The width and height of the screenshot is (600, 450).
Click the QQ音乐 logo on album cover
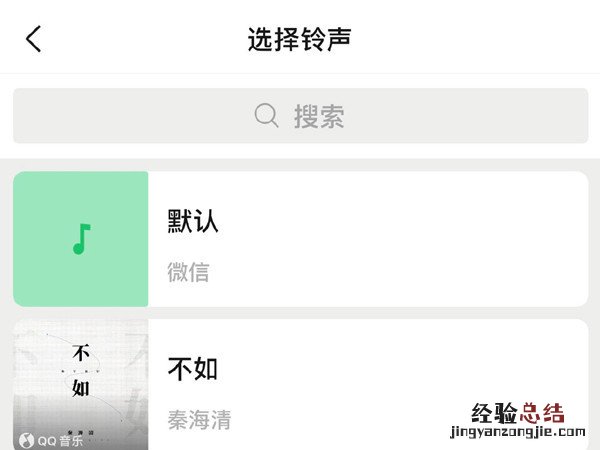tap(51, 440)
